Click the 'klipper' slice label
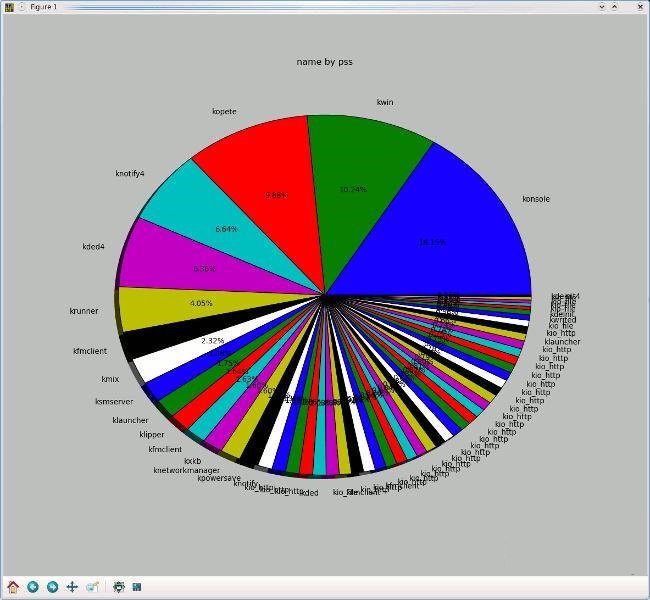Screen dimensions: 650x600 tap(152, 435)
